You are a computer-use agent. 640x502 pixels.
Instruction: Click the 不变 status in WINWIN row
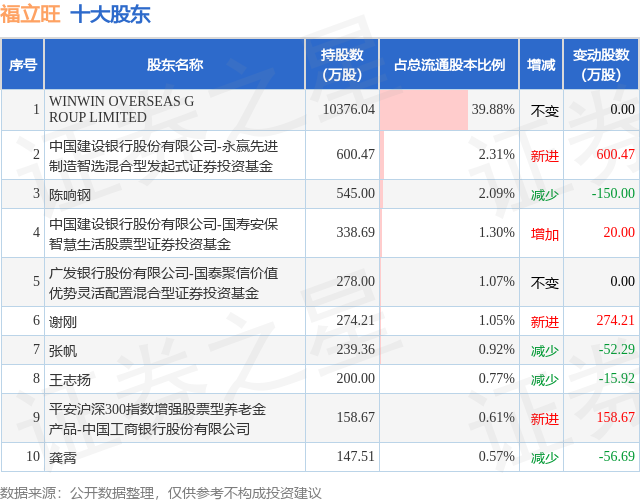click(x=544, y=111)
